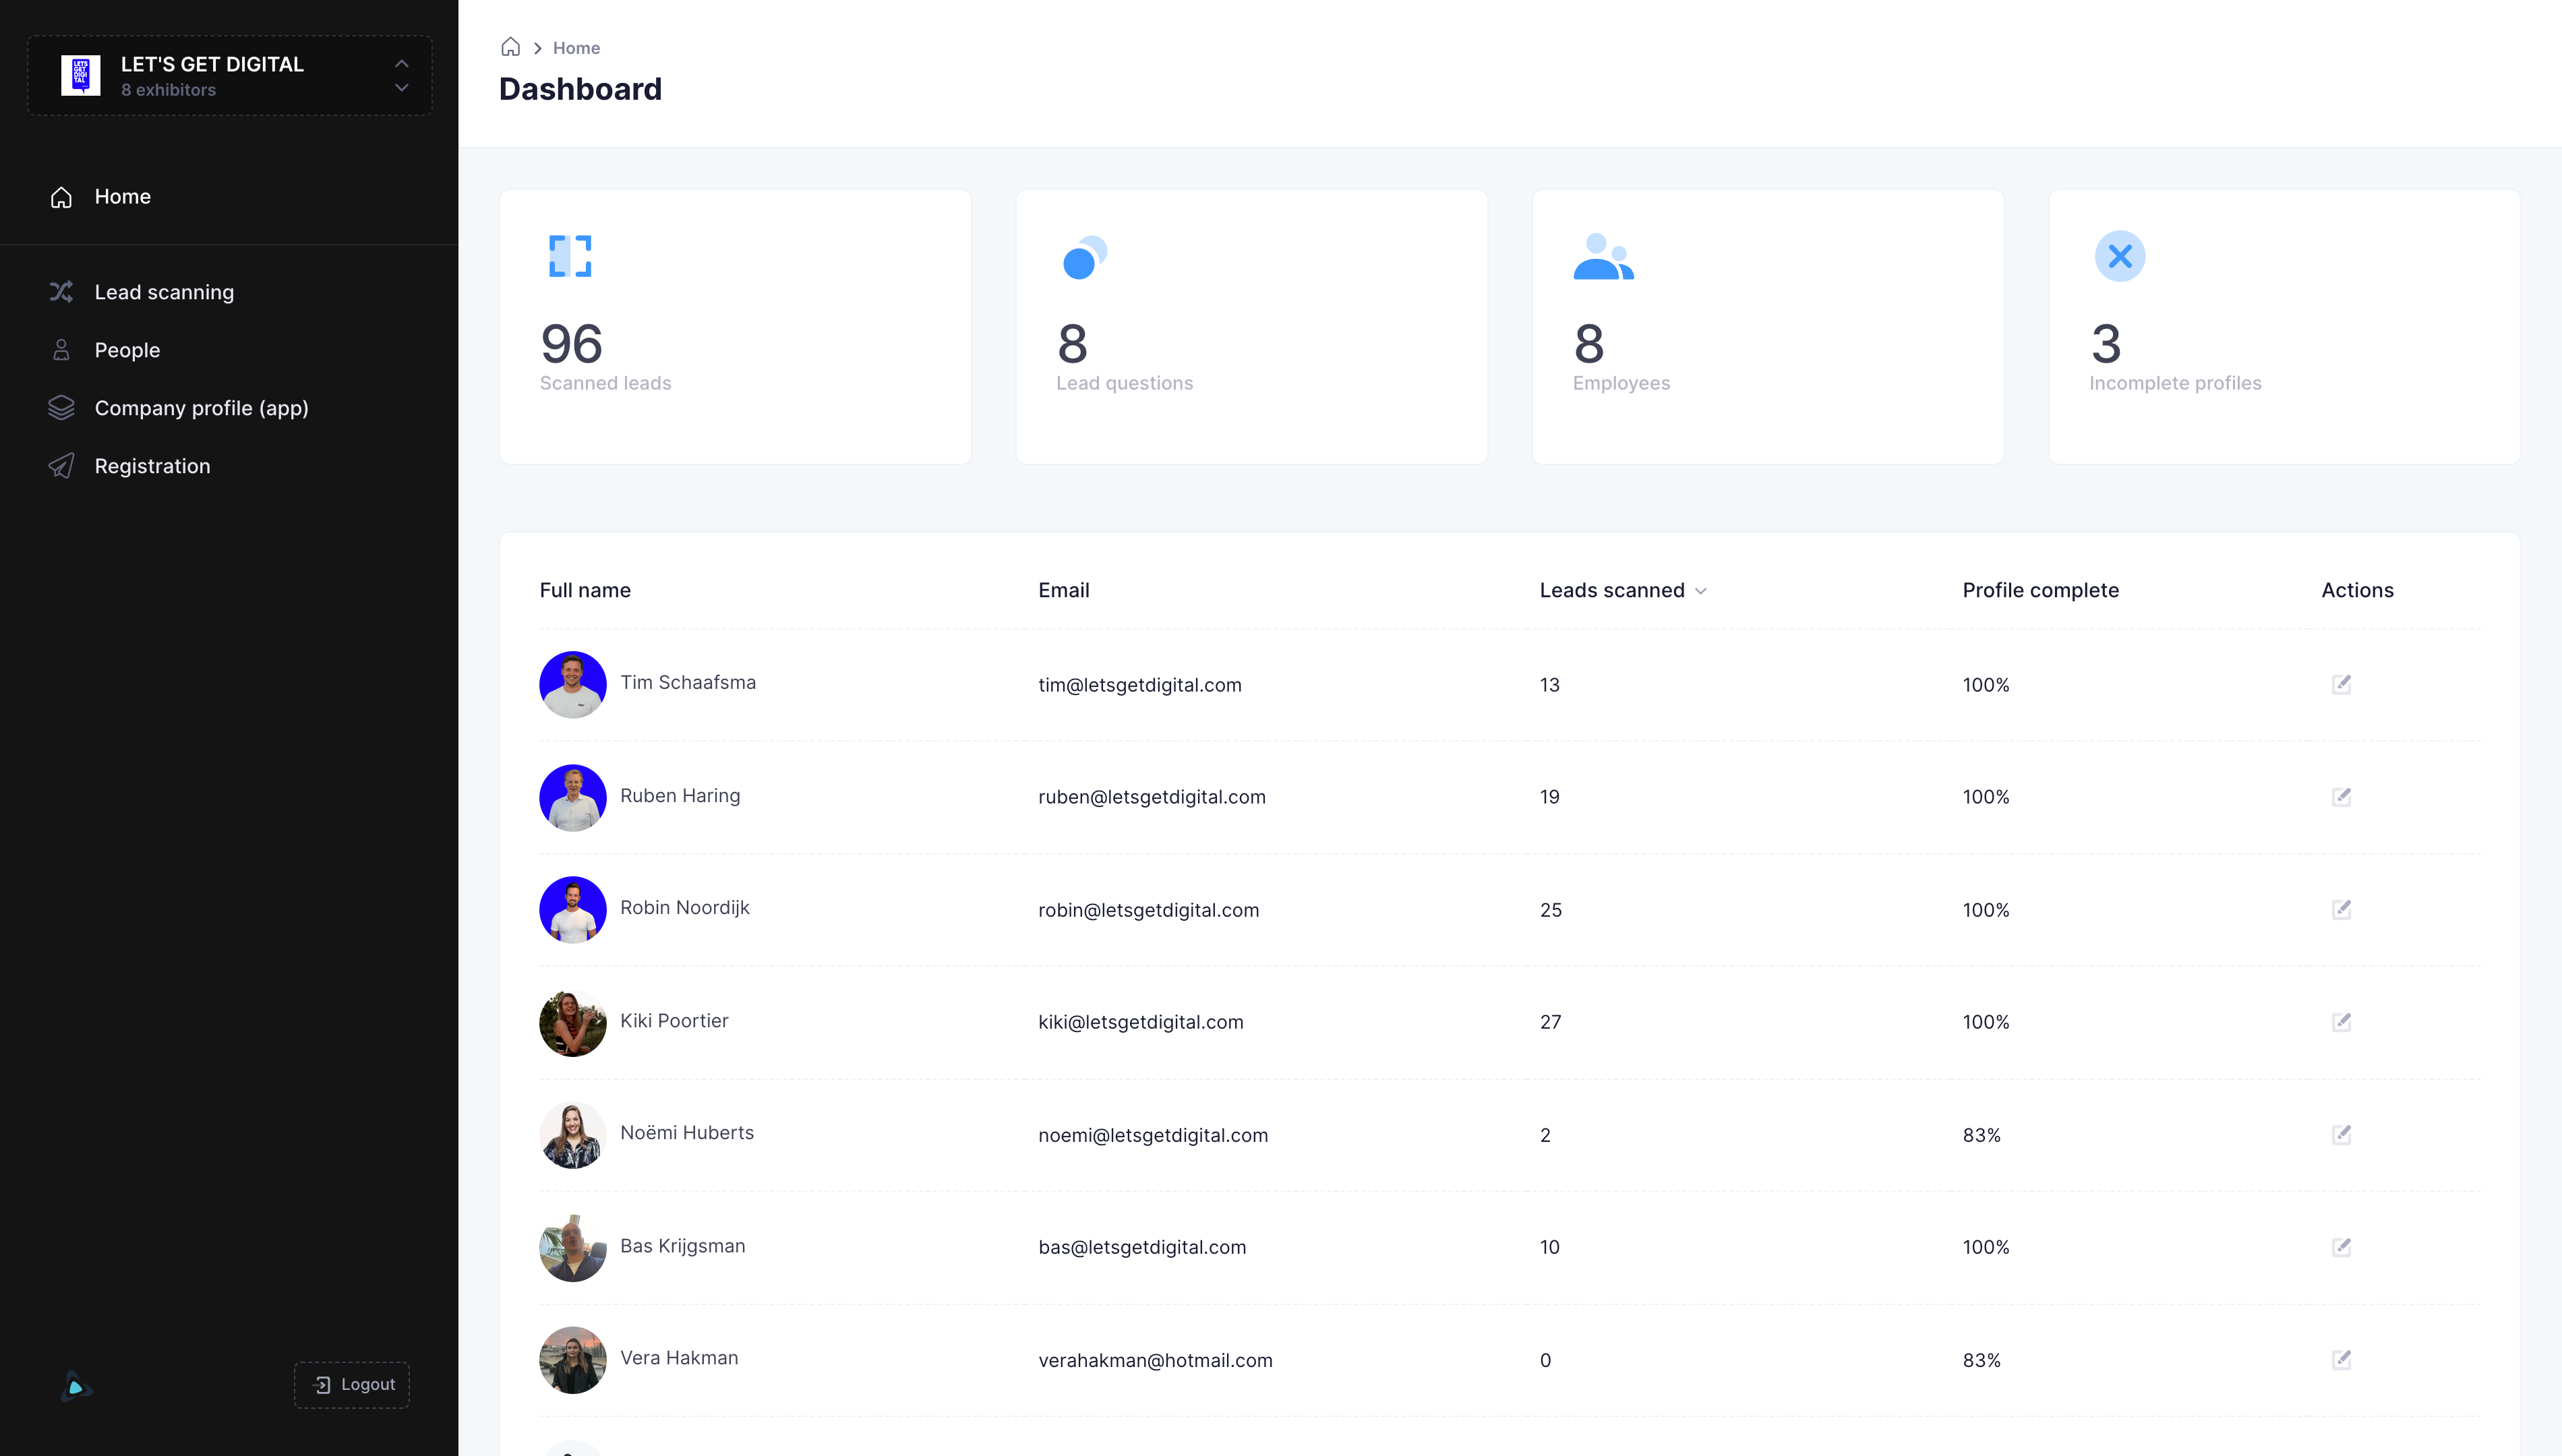The height and width of the screenshot is (1456, 2562).
Task: Select the name Robin Noordijk
Action: 685,908
